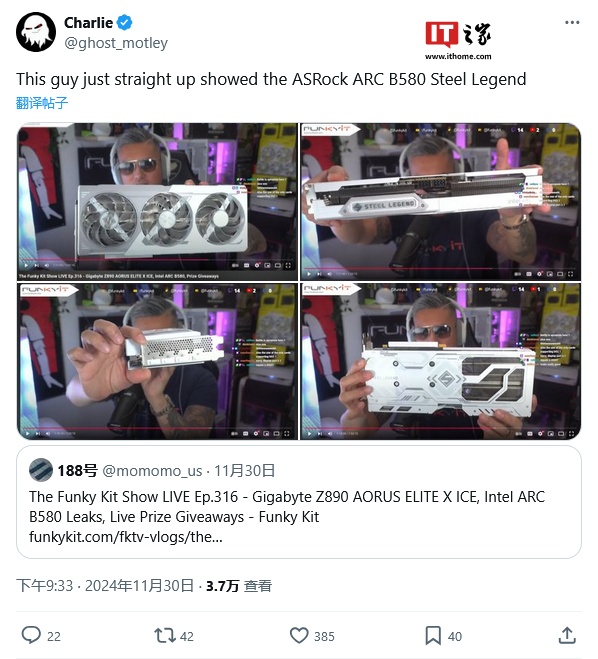Share the post via the upload icon
This screenshot has height=659, width=598.
tap(567, 635)
